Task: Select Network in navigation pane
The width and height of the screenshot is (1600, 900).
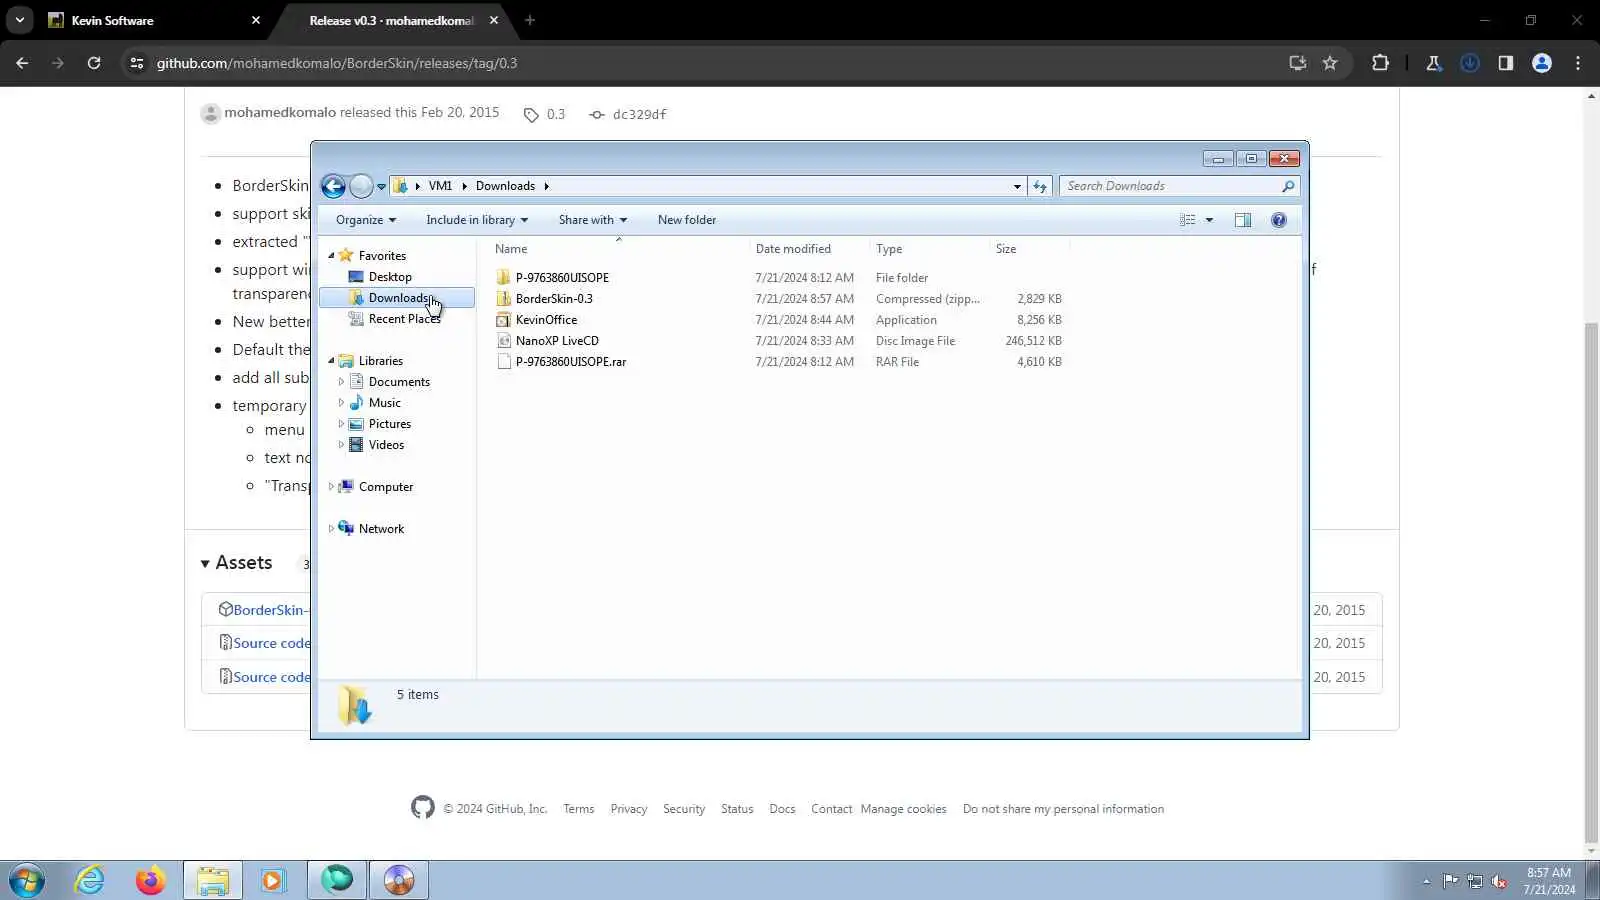Action: [x=381, y=529]
